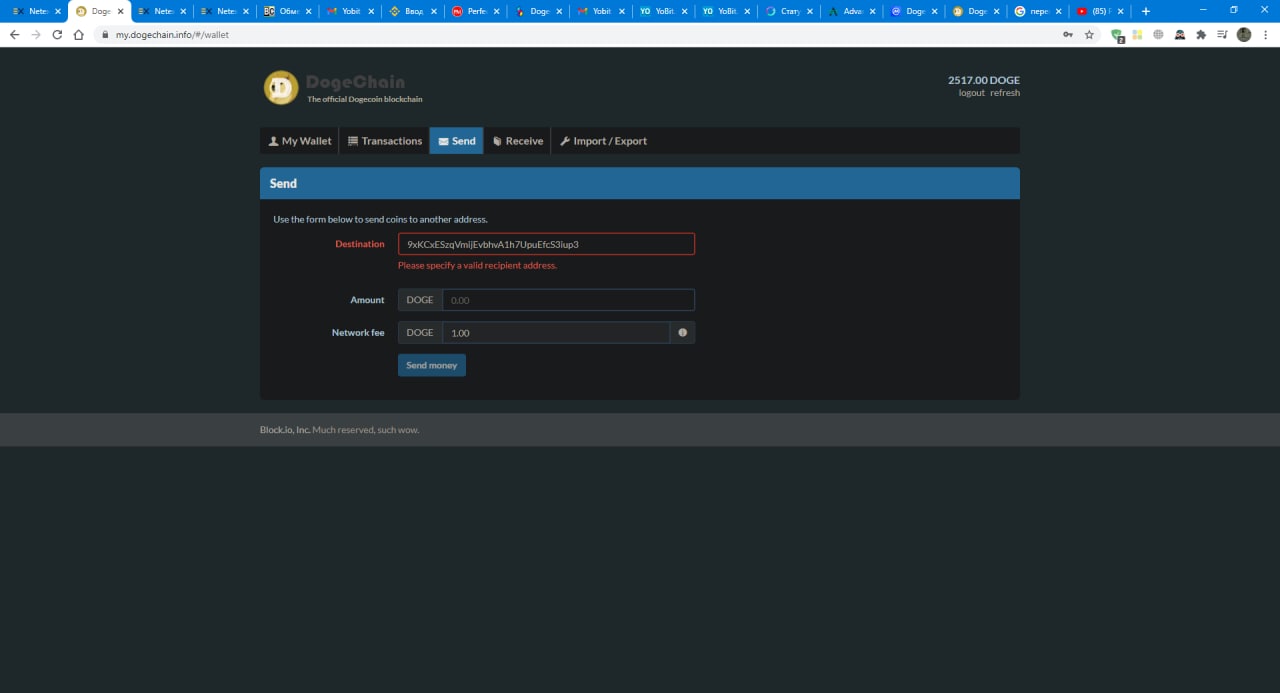Click the browser address bar URL
The height and width of the screenshot is (693, 1280).
(x=172, y=34)
